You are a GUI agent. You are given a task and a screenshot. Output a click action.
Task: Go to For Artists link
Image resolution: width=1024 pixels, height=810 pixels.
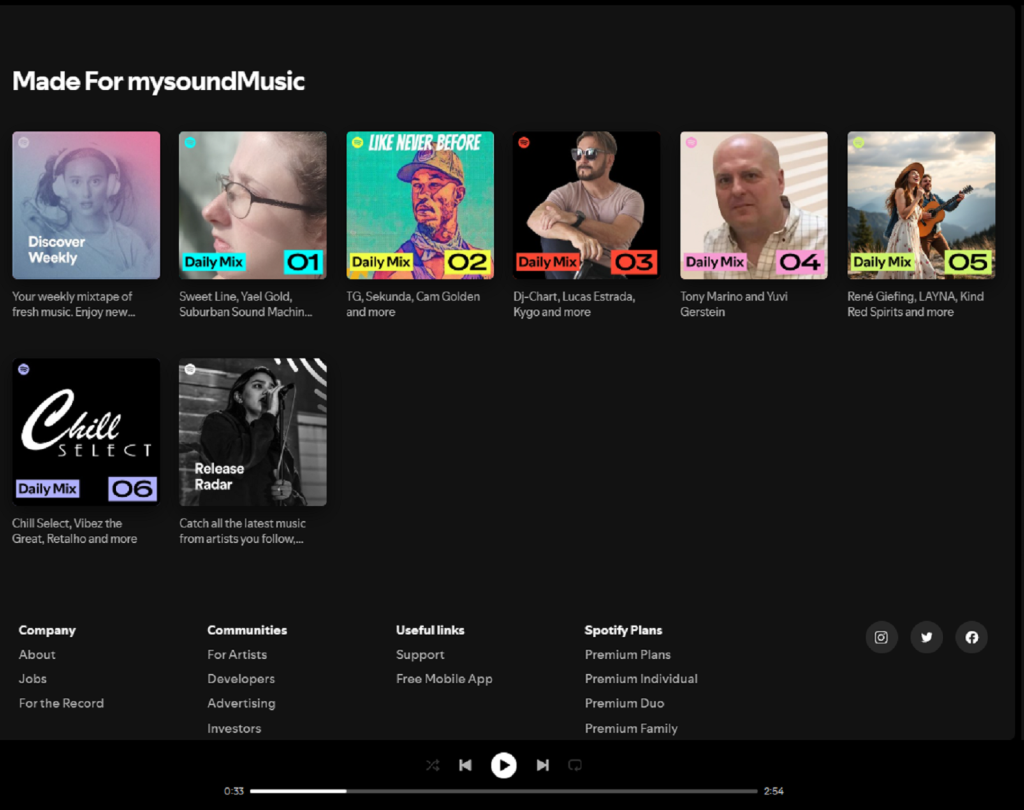237,655
